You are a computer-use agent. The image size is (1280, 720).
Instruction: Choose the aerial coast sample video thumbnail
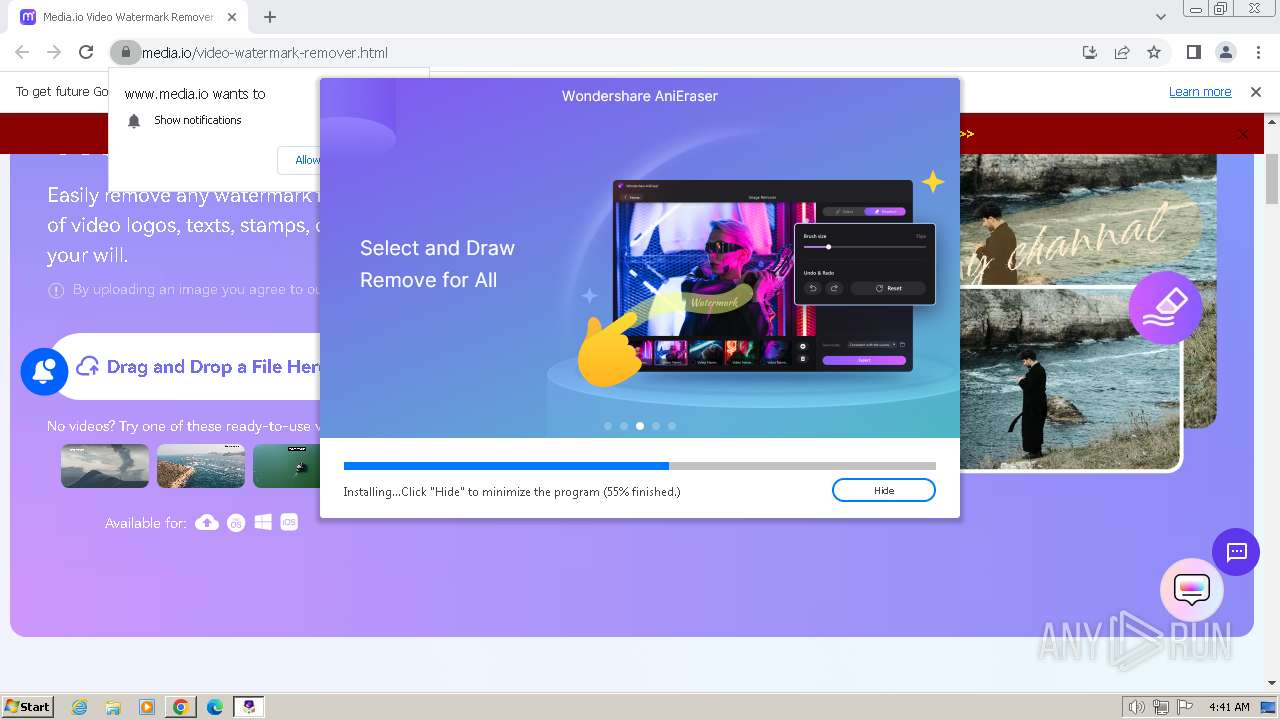201,466
